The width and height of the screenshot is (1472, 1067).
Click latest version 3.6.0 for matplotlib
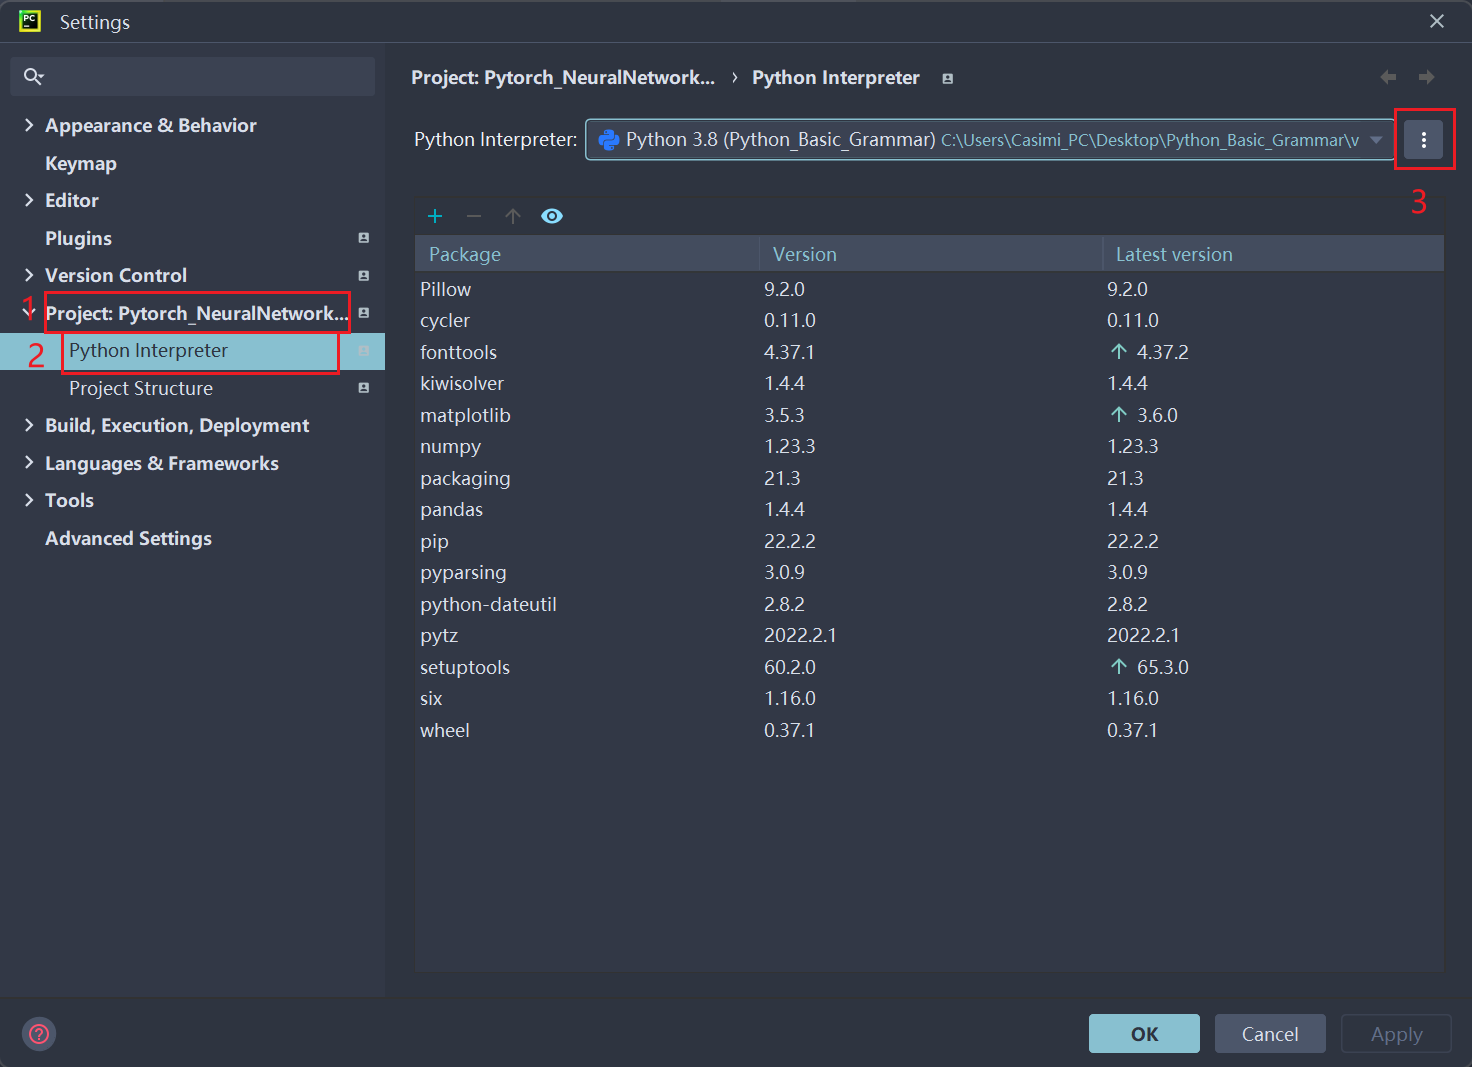point(1157,415)
